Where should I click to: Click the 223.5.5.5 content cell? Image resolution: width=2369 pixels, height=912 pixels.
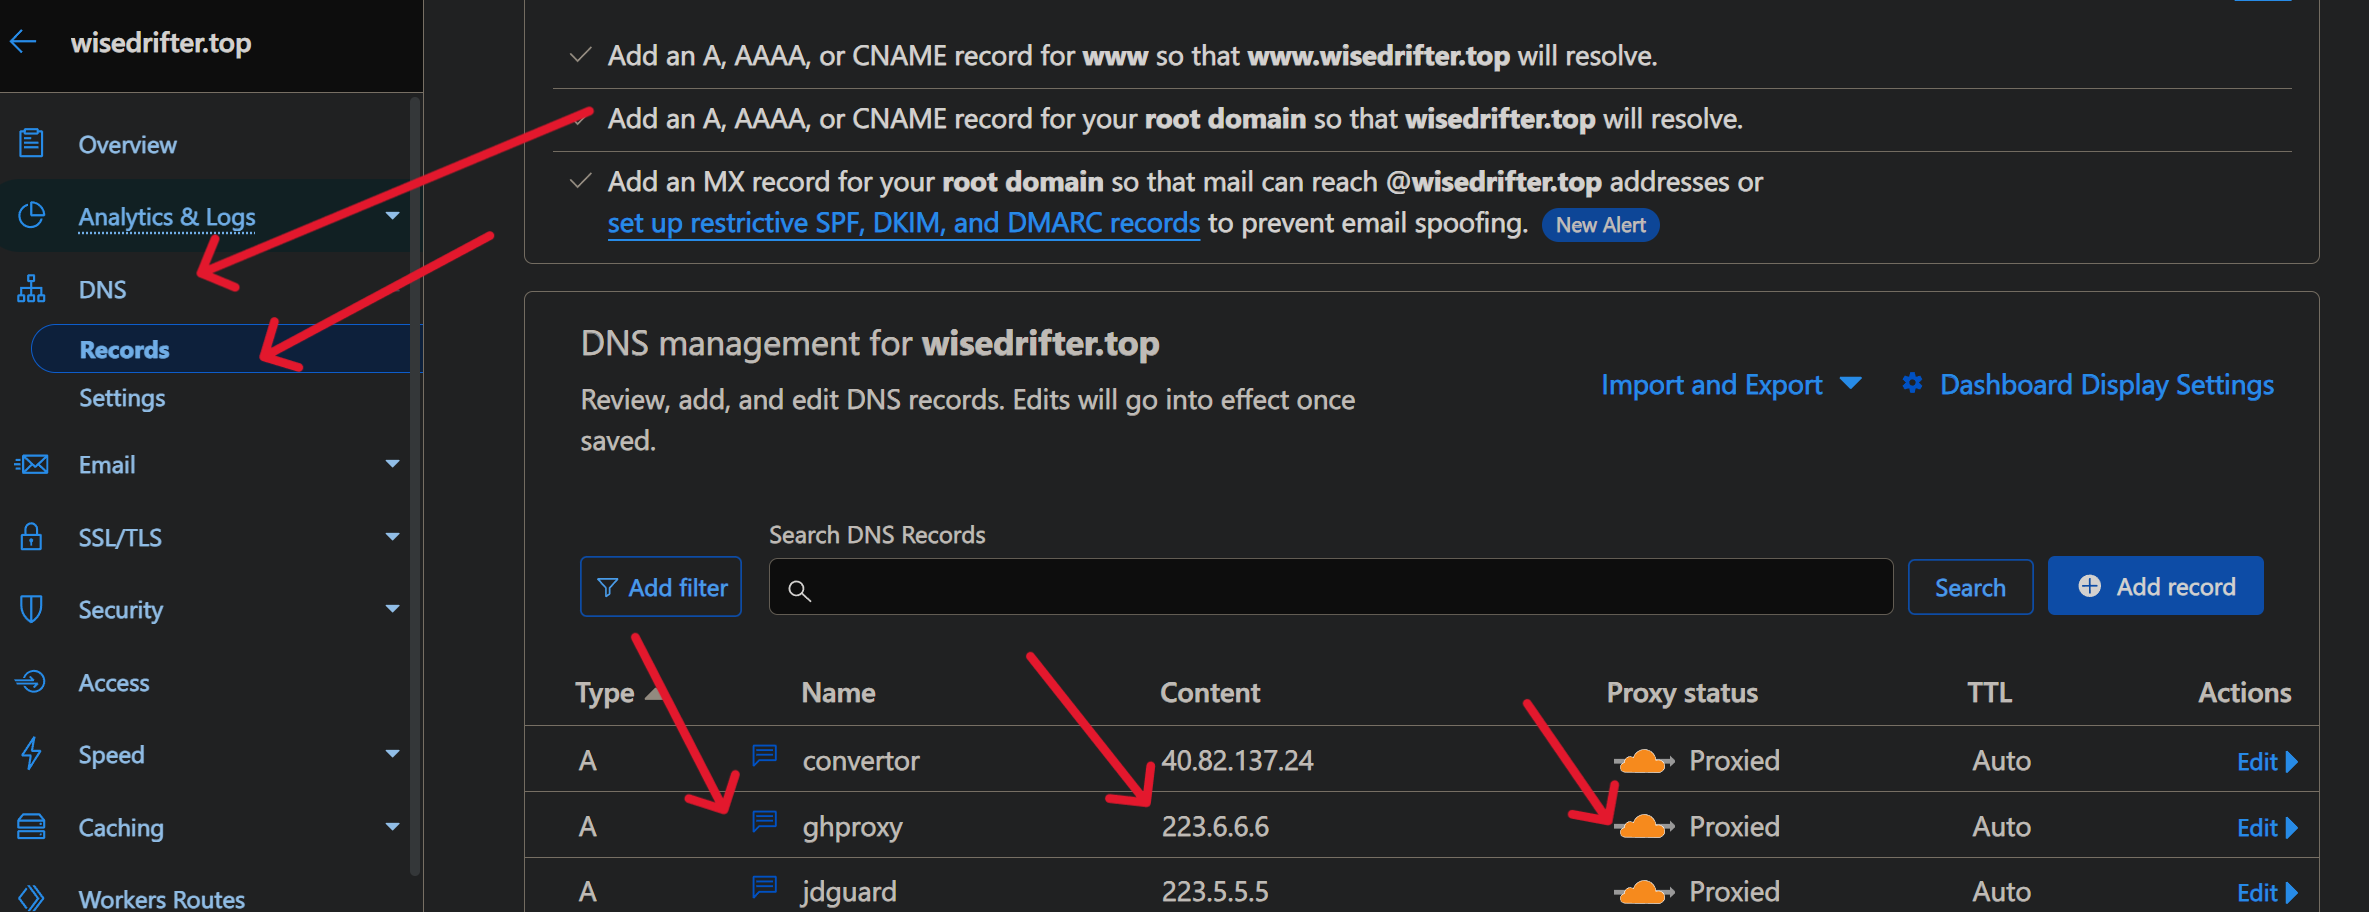1215,892
